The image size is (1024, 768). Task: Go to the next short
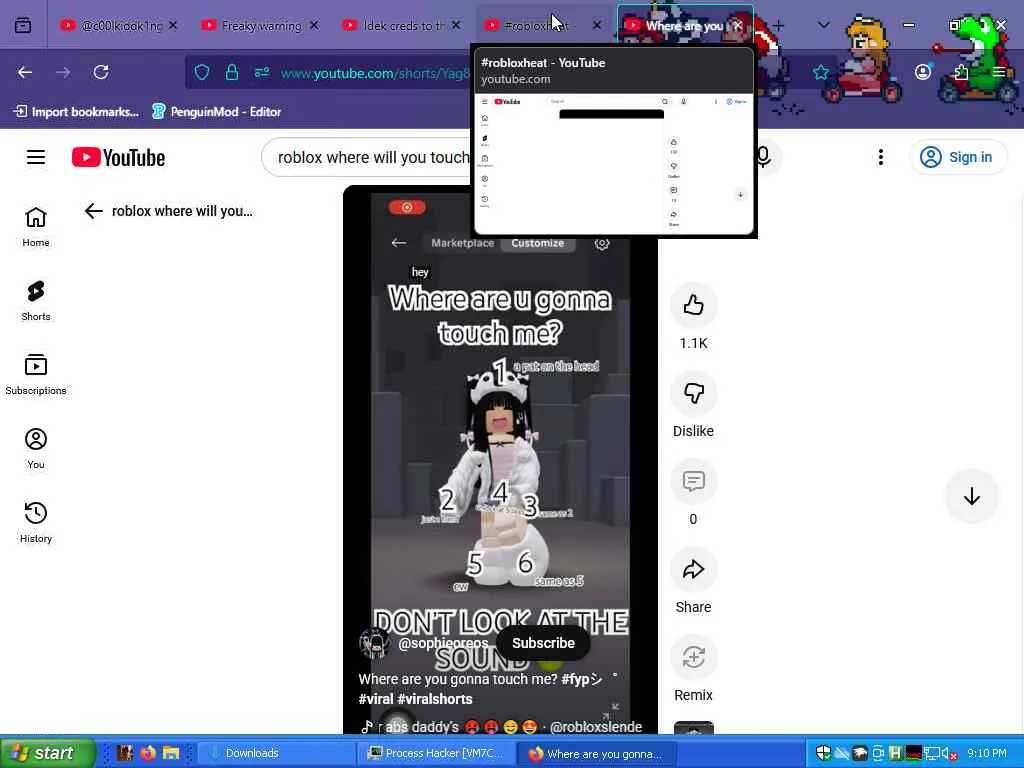pyautogui.click(x=972, y=496)
